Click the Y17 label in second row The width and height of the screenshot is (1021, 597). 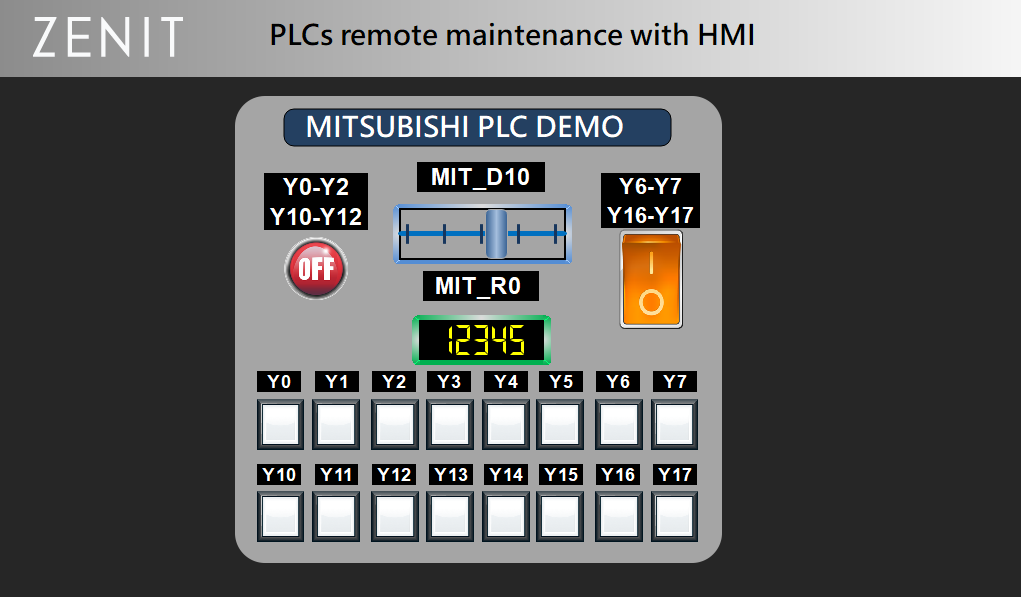pyautogui.click(x=675, y=475)
